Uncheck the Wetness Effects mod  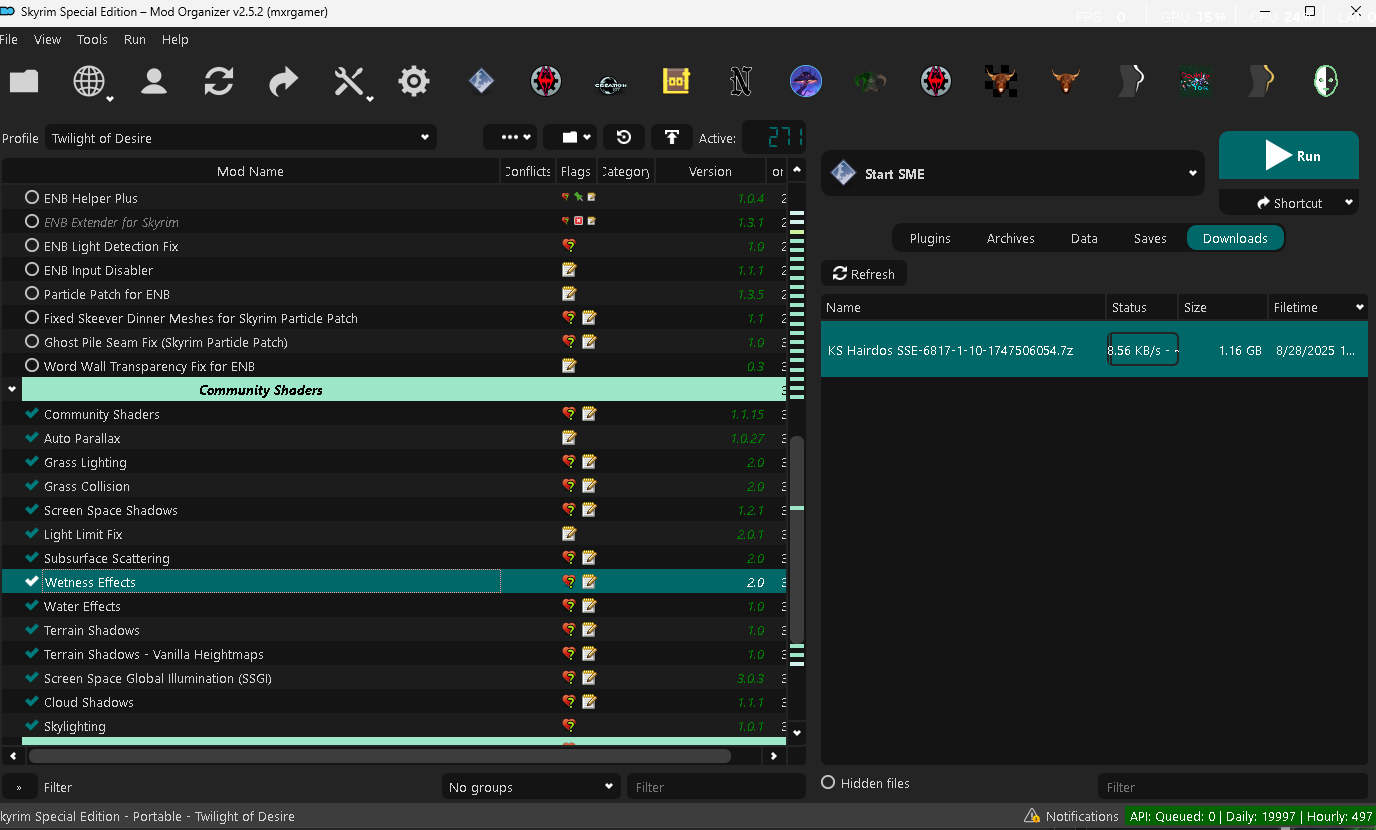point(32,582)
